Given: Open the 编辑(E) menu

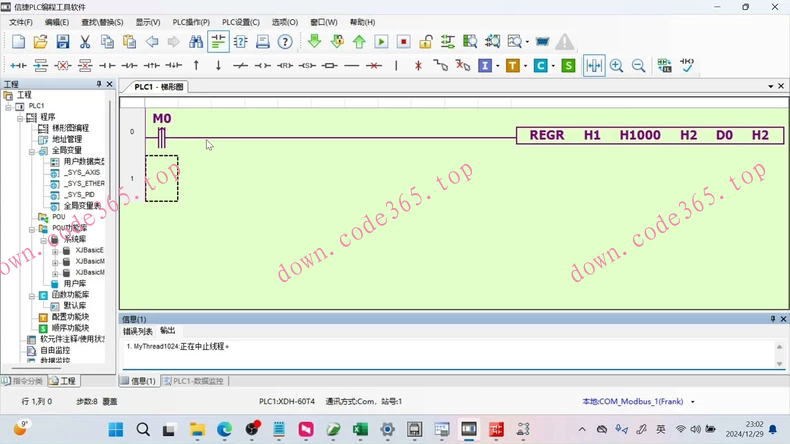Looking at the screenshot, I should [x=56, y=22].
